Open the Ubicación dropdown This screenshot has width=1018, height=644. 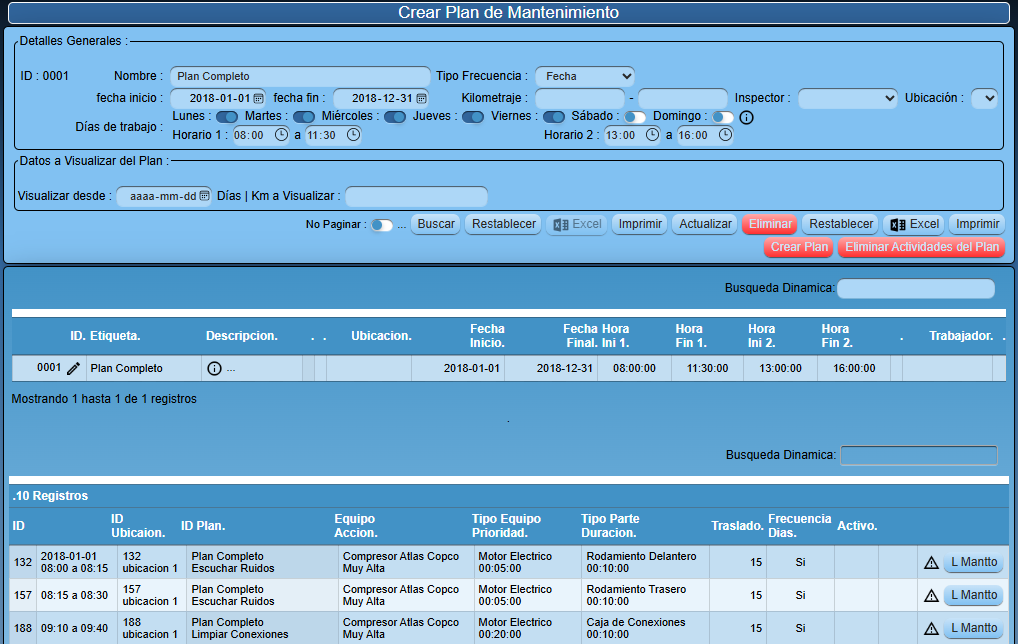[x=984, y=98]
